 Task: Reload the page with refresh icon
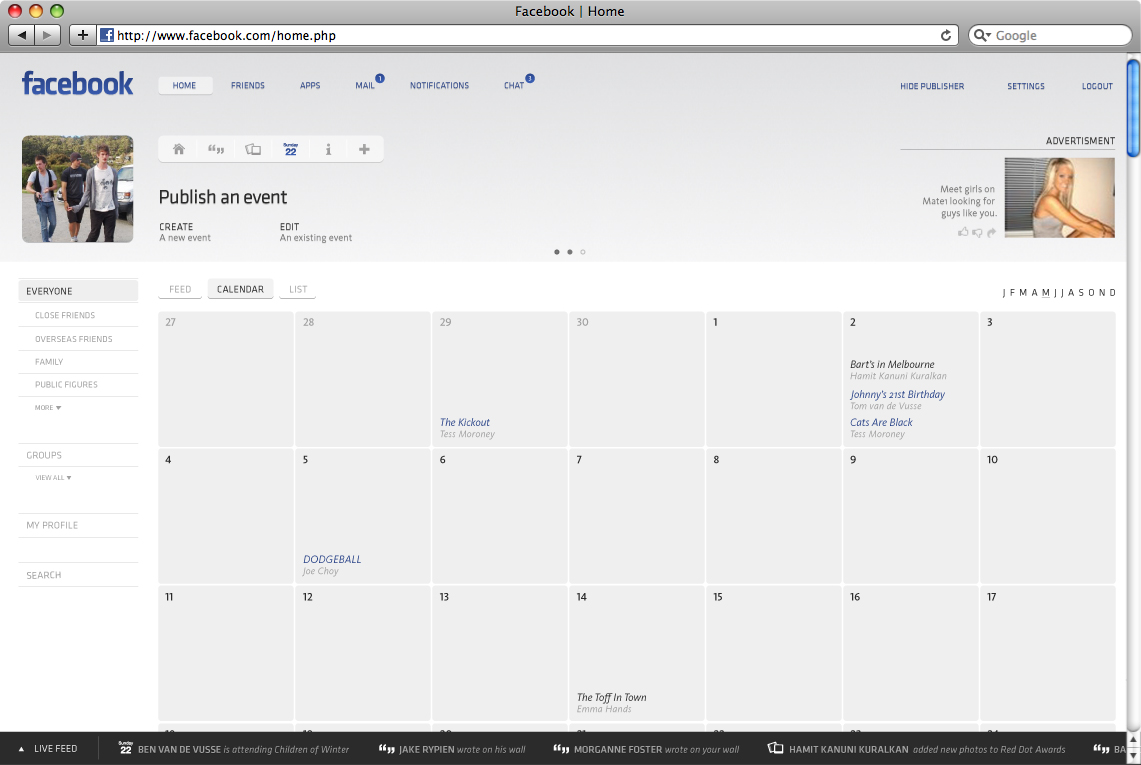click(x=946, y=36)
